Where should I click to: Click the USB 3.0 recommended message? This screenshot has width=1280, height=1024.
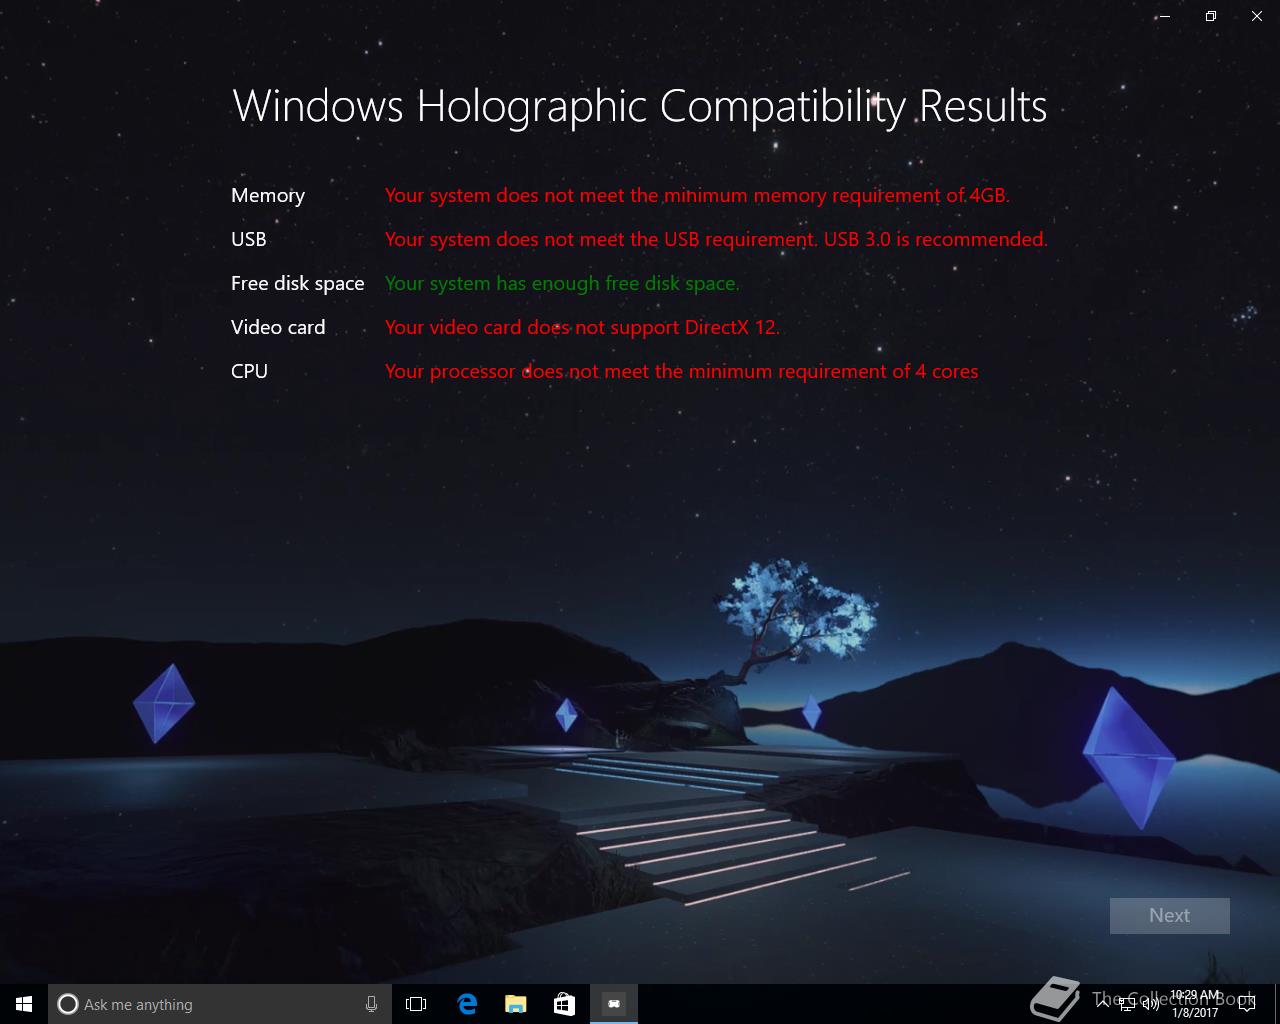716,239
